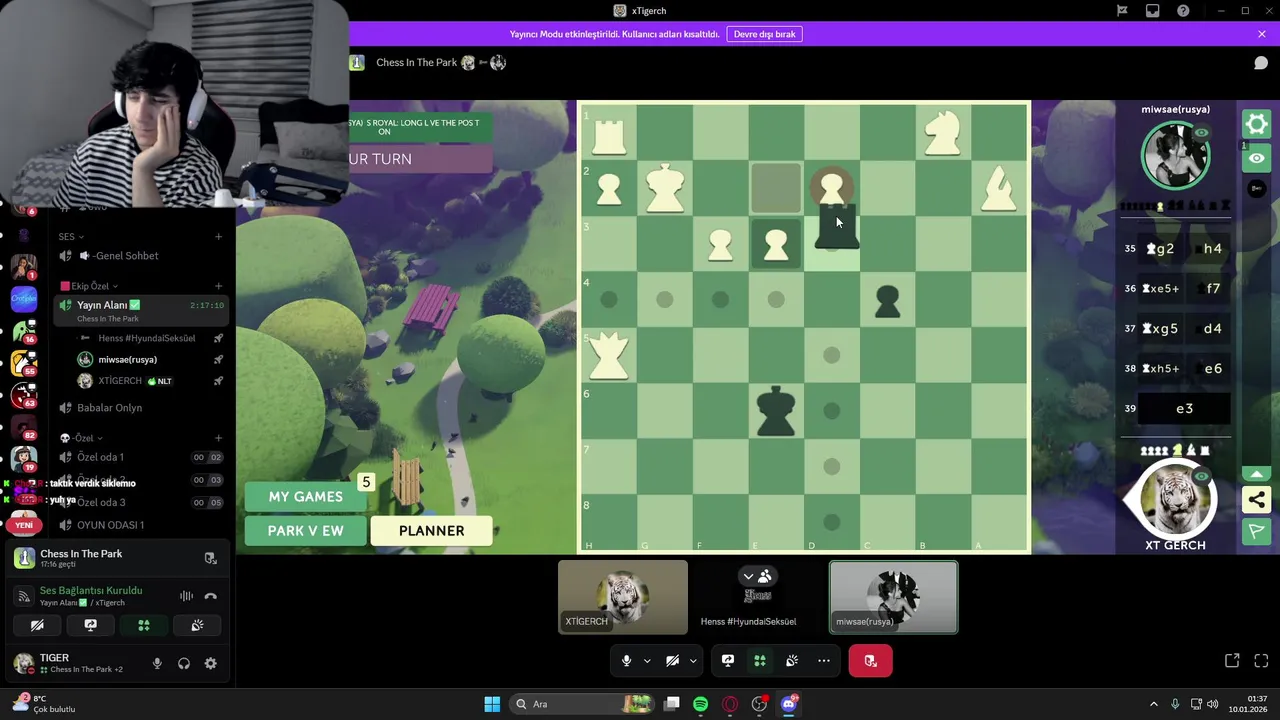Show hidden system tray icons
1280x720 pixels.
[1153, 704]
